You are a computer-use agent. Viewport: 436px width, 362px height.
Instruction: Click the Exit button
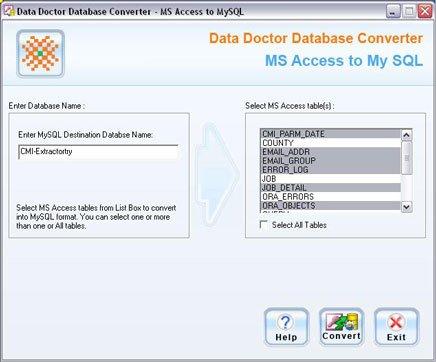(396, 327)
